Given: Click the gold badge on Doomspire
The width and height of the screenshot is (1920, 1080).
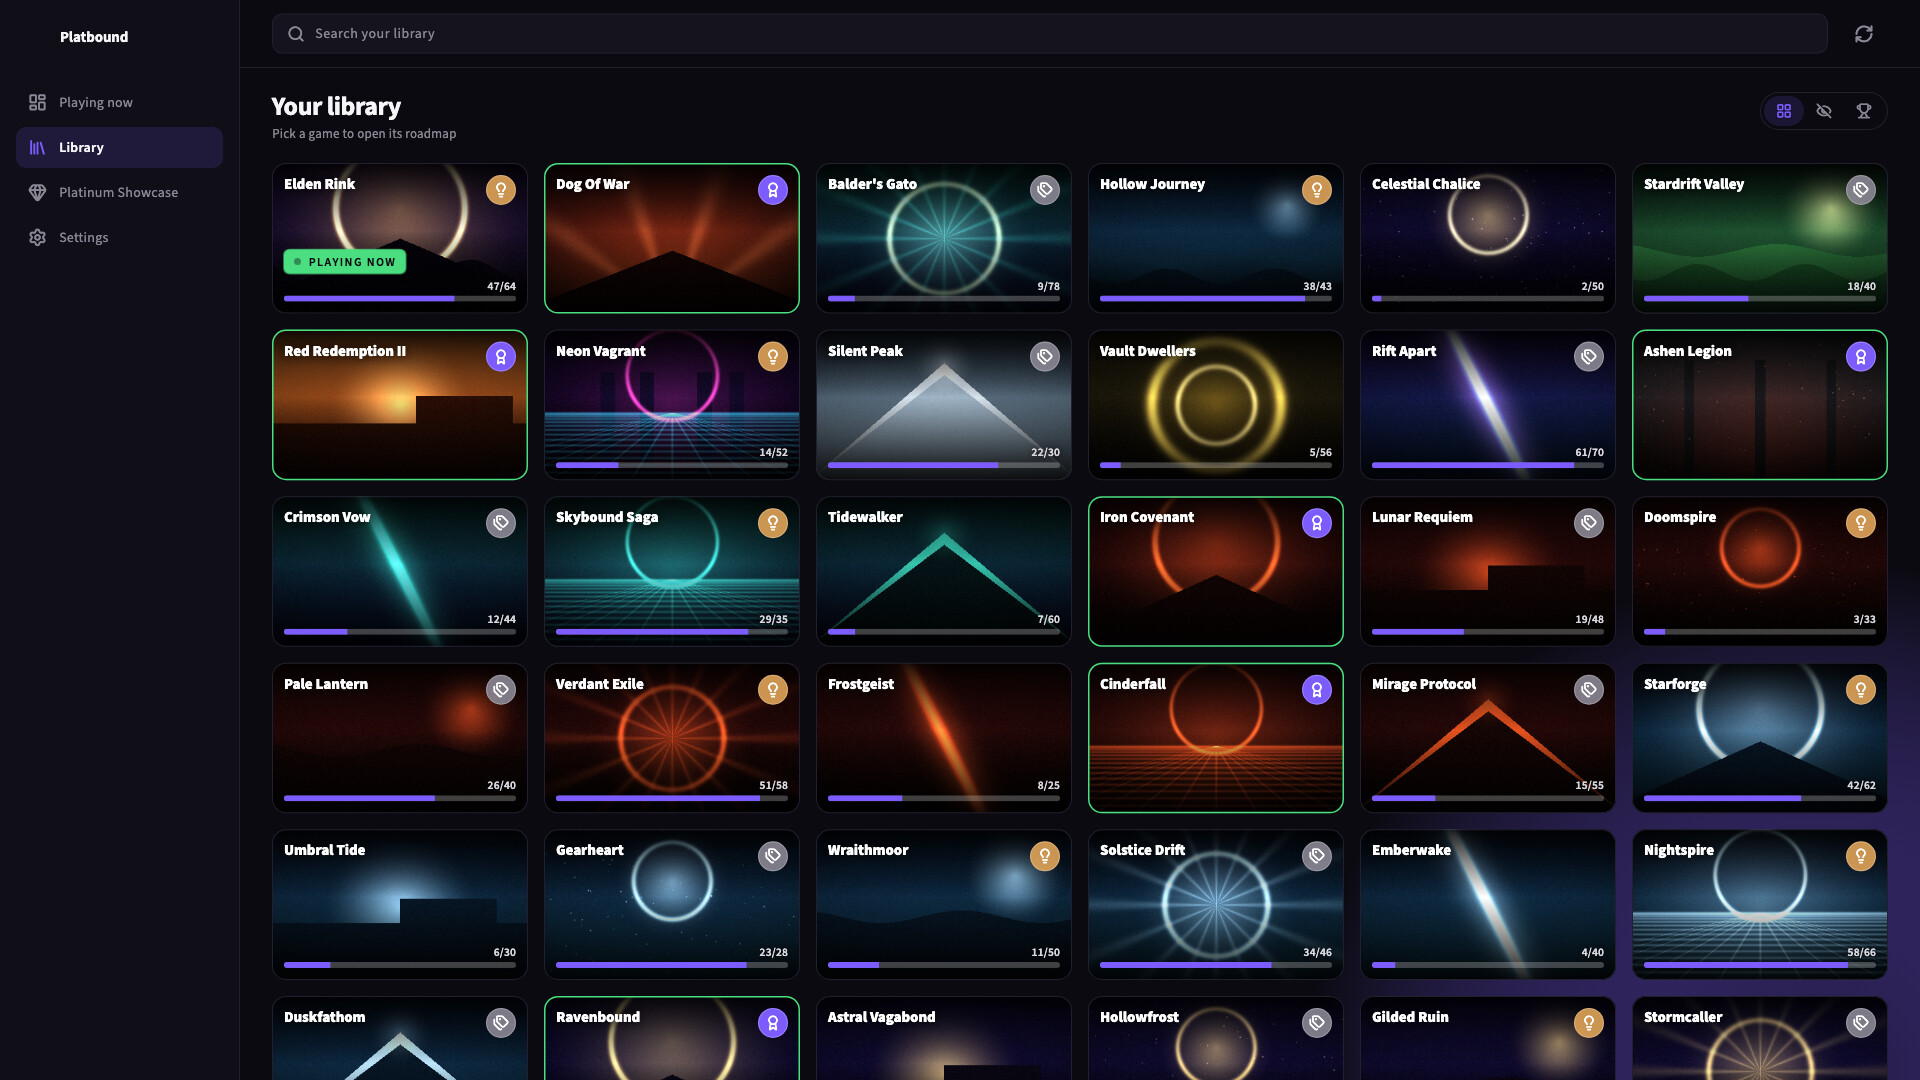Looking at the screenshot, I should coord(1861,523).
